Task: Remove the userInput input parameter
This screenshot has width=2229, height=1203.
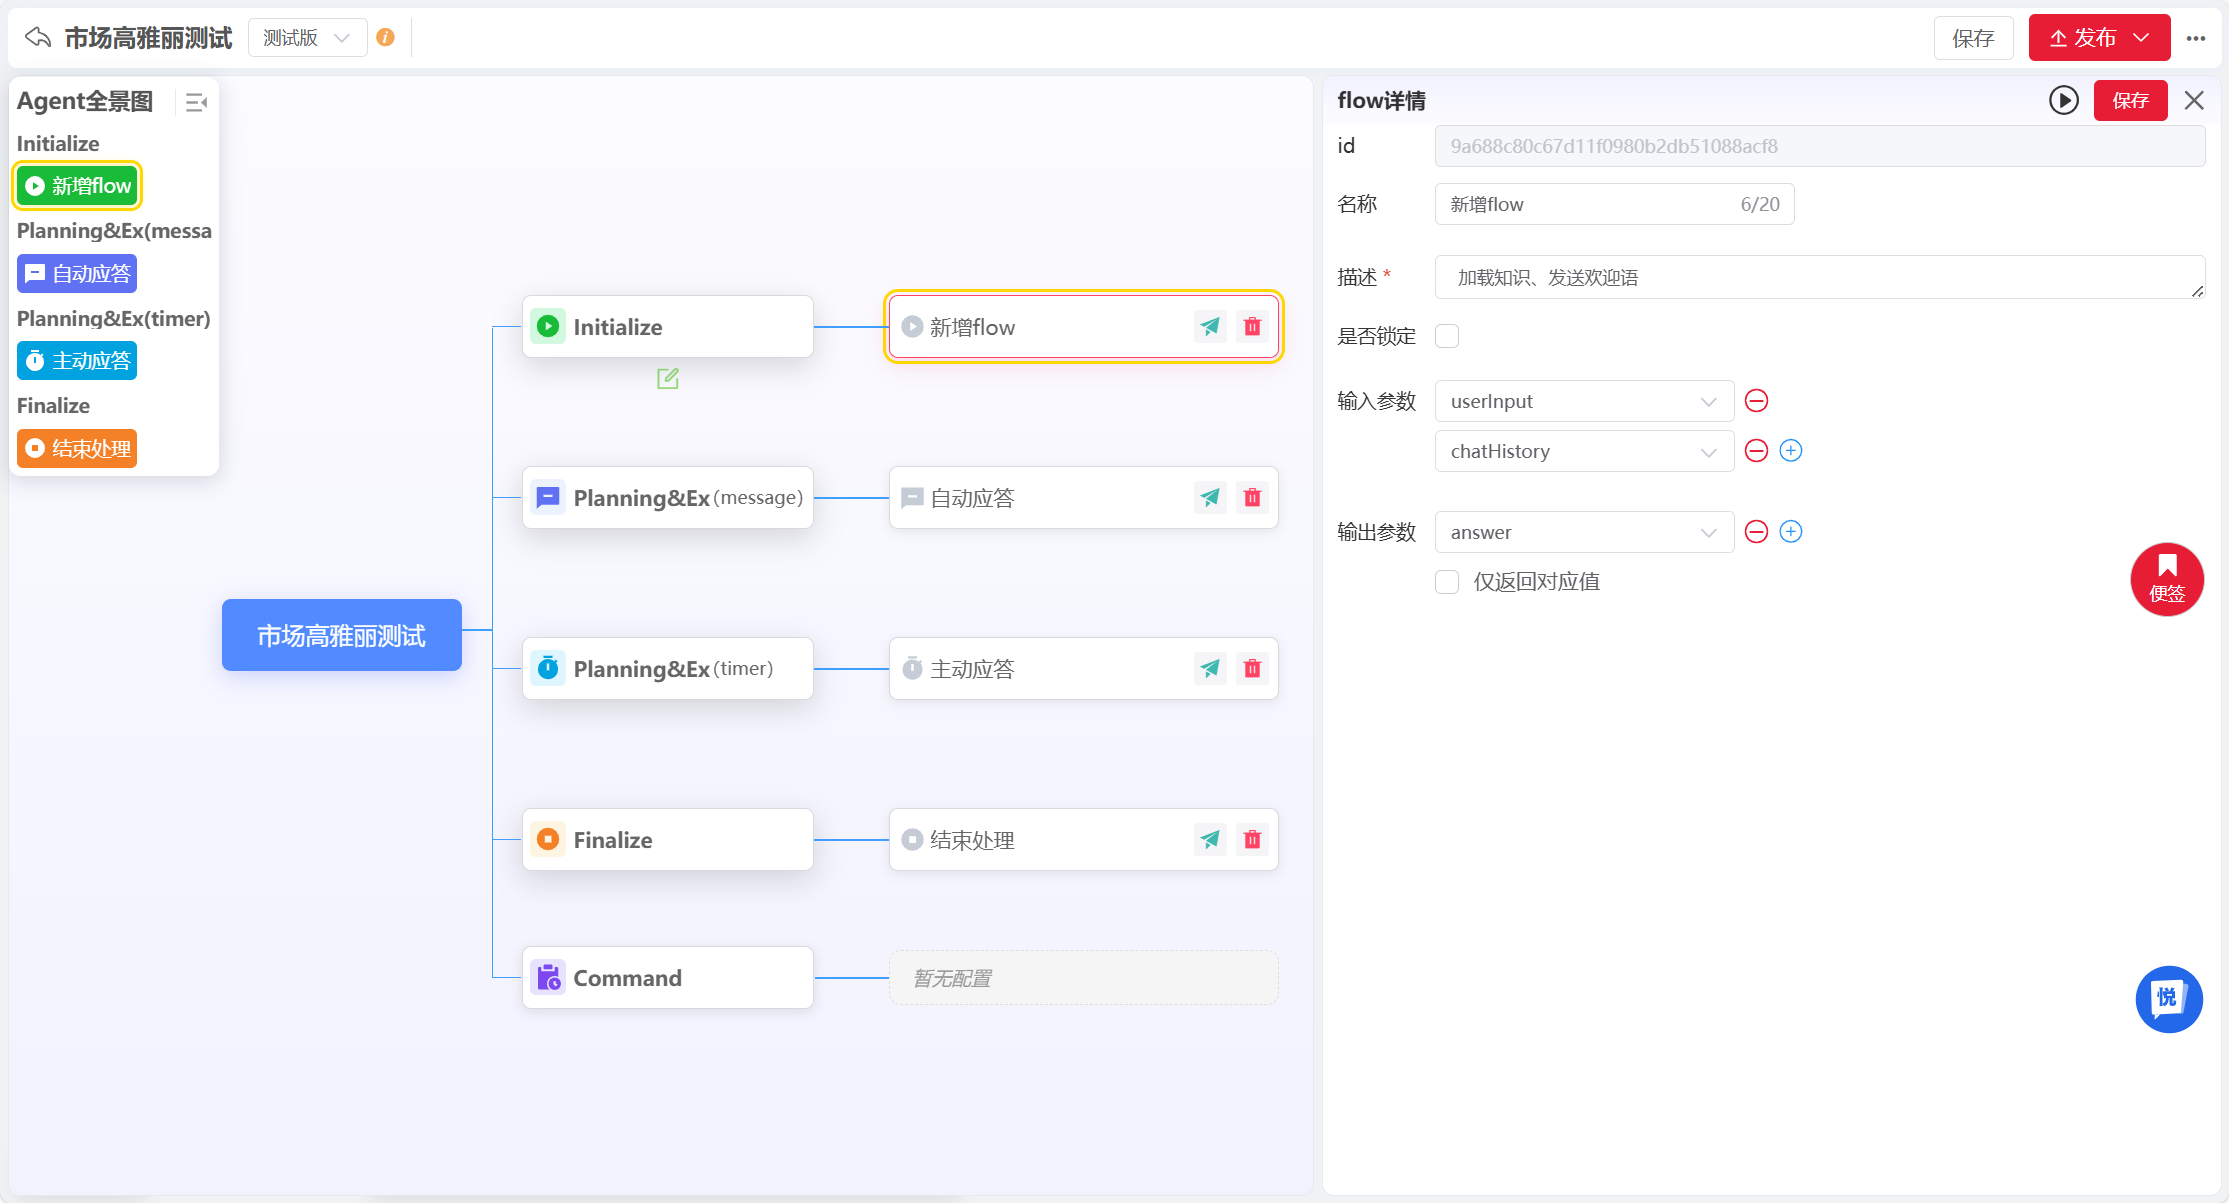Action: coord(1756,401)
